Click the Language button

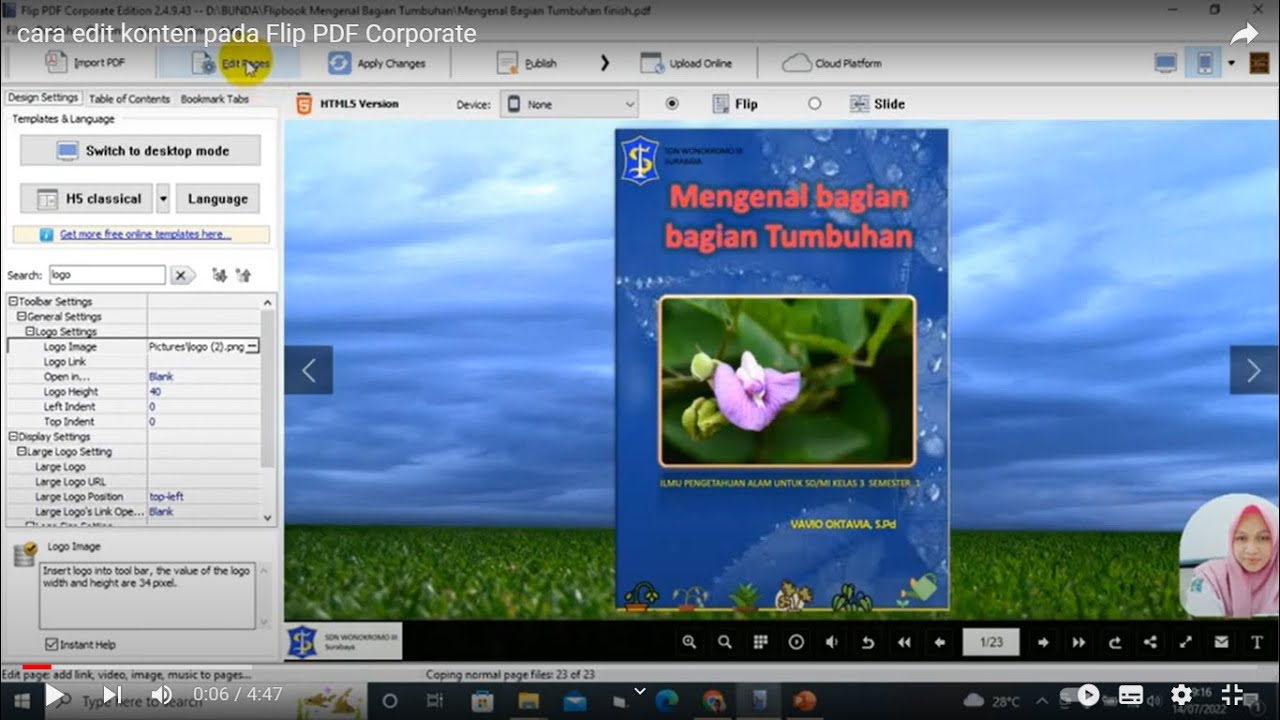[218, 199]
